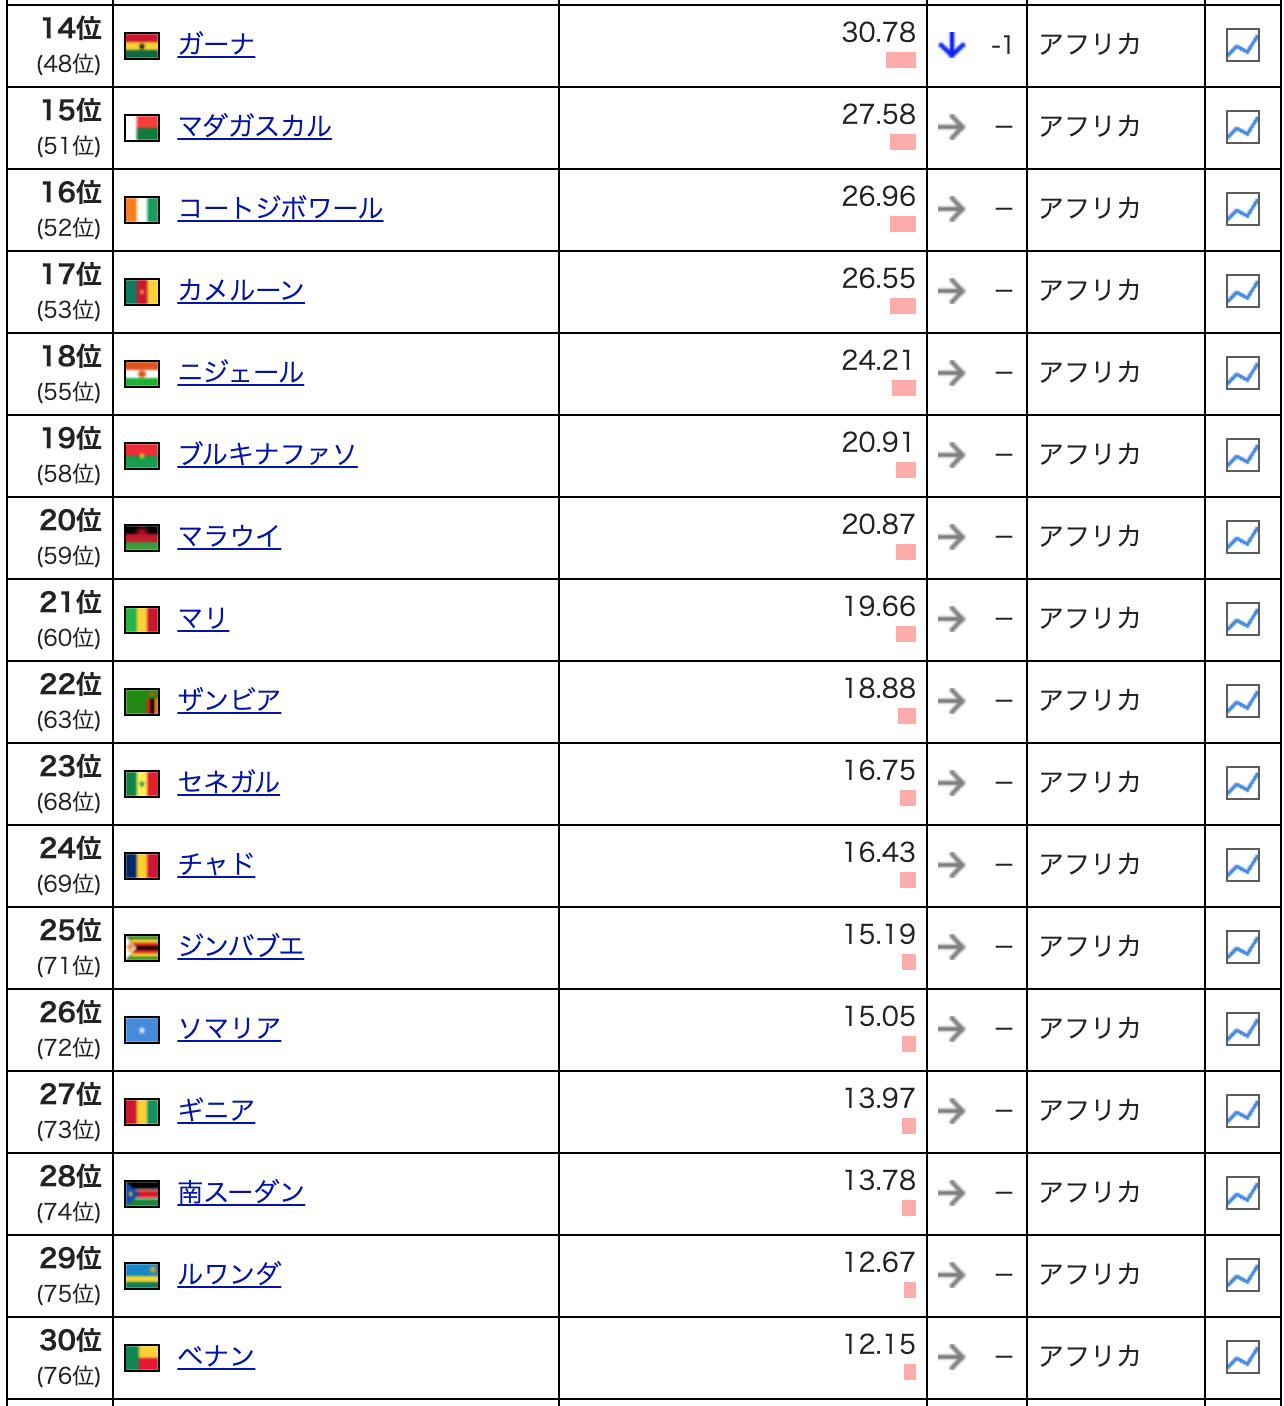Visit the ザンビア link

(x=229, y=701)
